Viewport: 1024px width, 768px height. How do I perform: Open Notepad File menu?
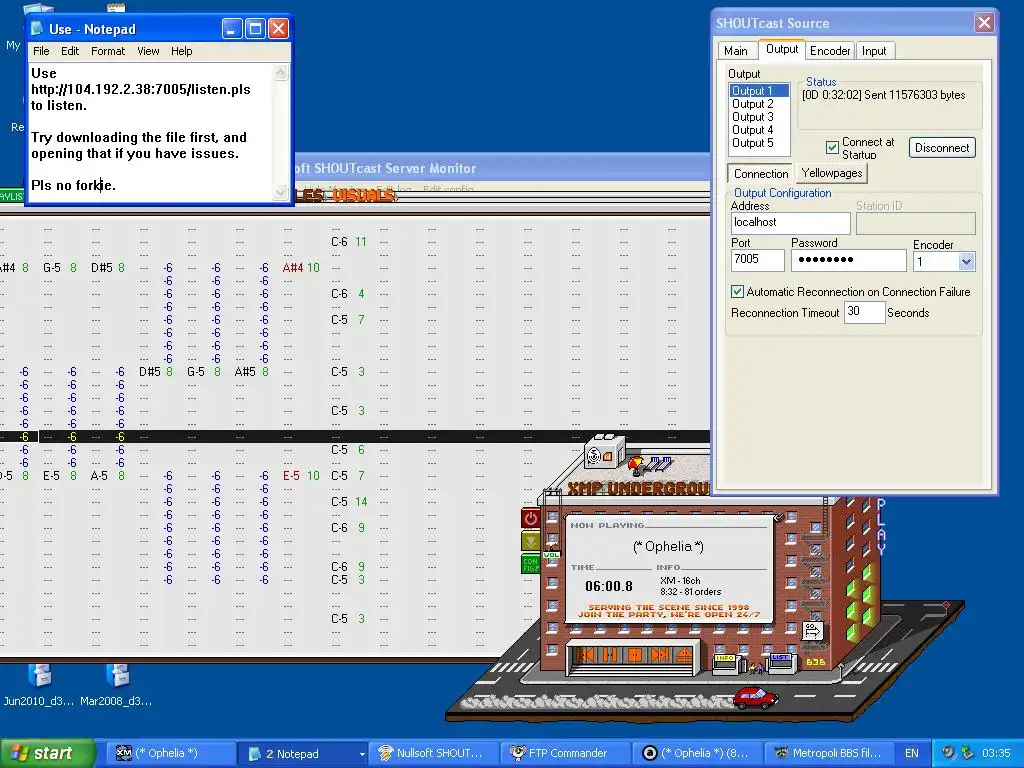tap(40, 51)
